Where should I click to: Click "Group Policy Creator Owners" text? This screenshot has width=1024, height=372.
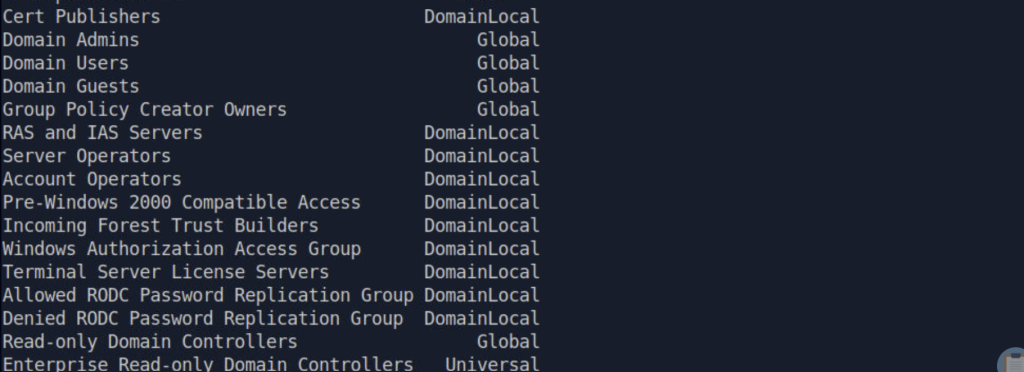[x=144, y=110]
